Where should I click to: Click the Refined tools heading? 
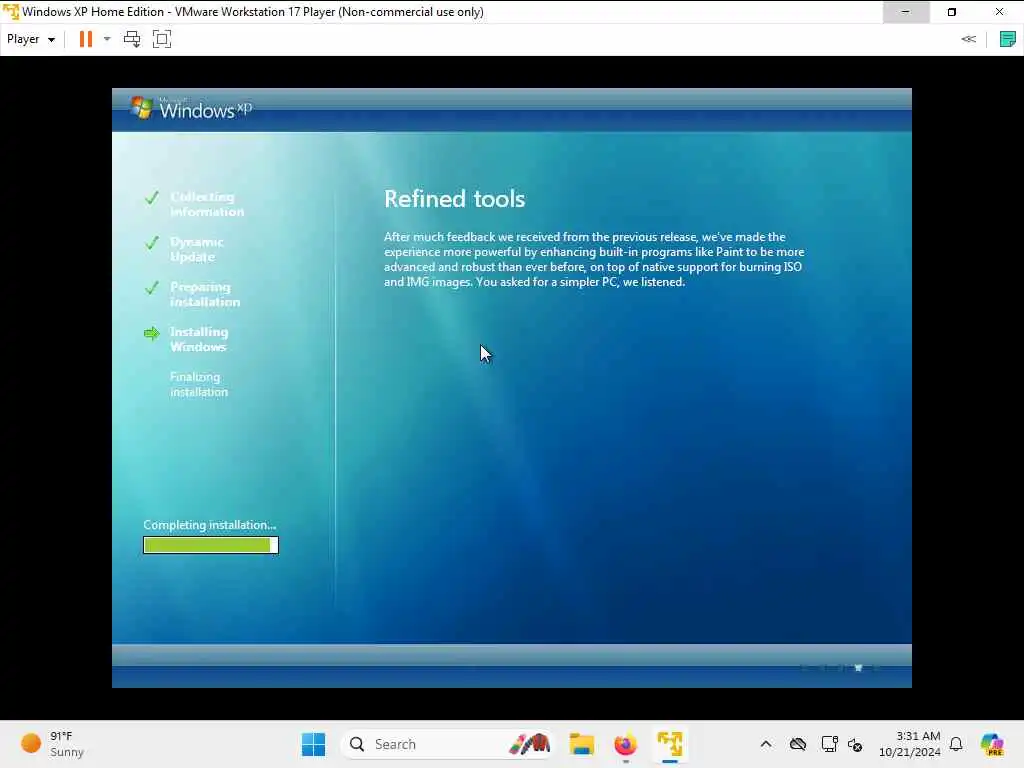pyautogui.click(x=455, y=199)
